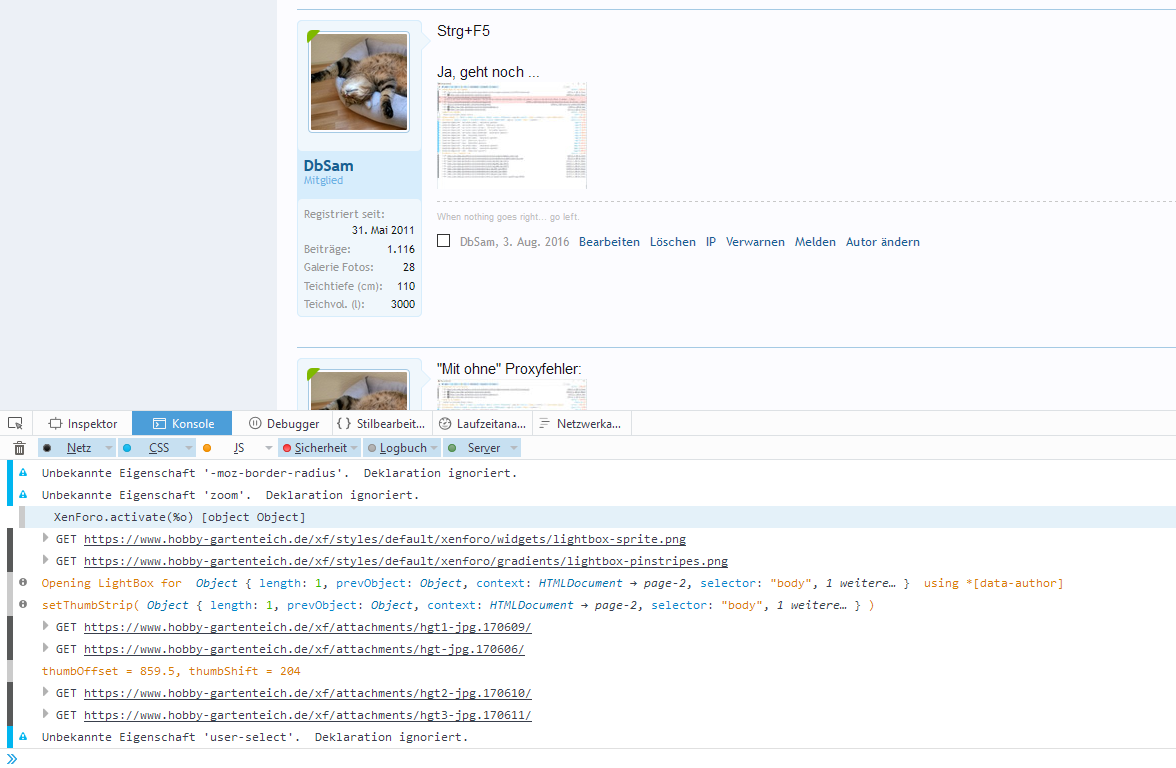Screen dimensions: 1176x768
Task: Click the Object link after 'setThumbStrip('
Action: point(167,605)
